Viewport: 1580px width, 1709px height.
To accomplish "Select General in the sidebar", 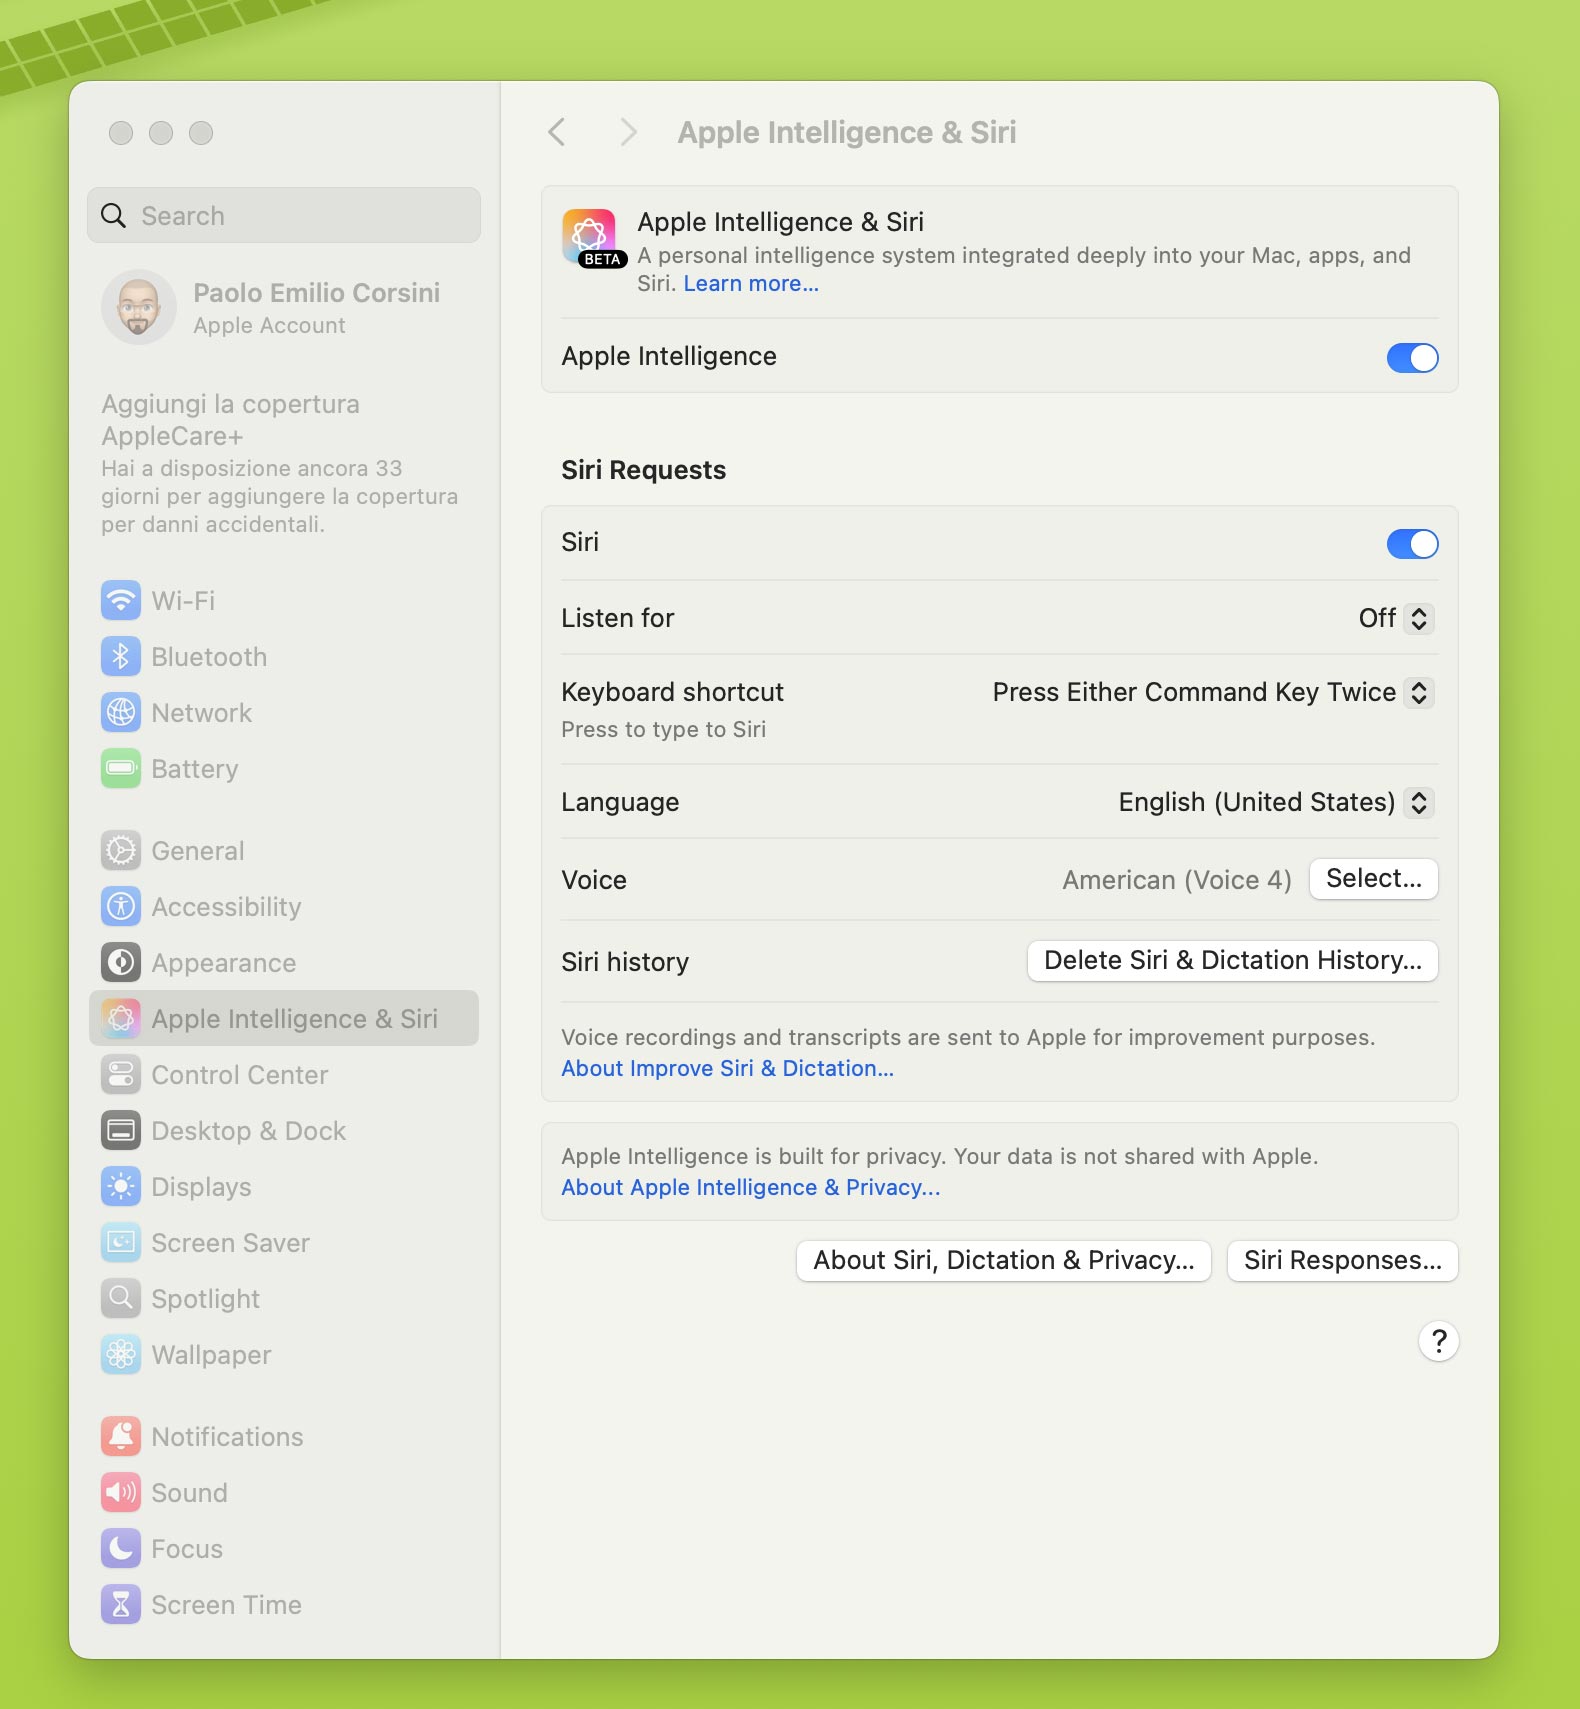I will click(284, 850).
